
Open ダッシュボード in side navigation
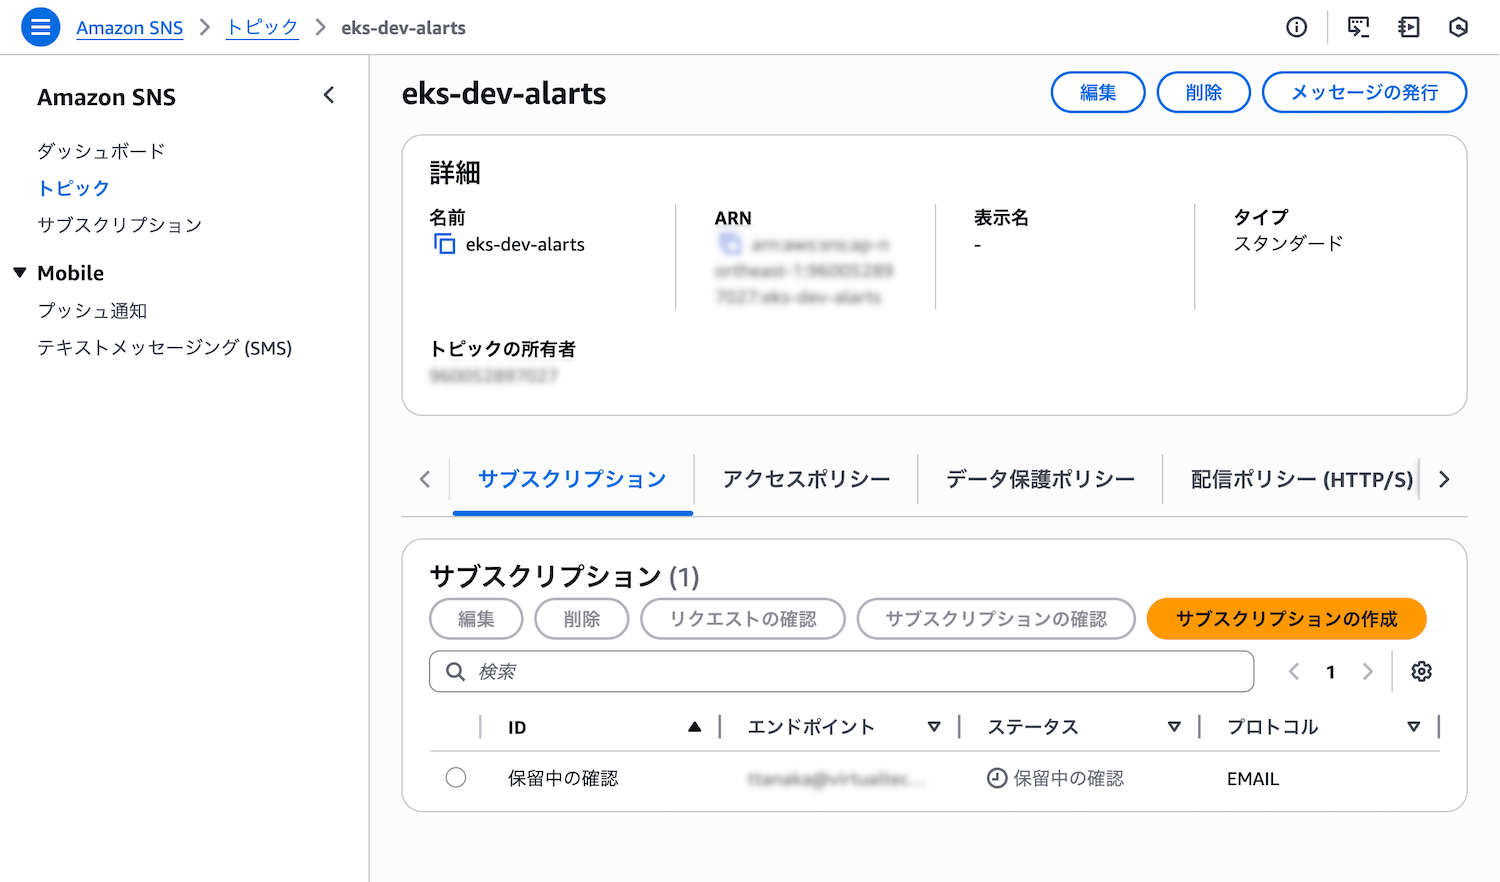pyautogui.click(x=101, y=151)
